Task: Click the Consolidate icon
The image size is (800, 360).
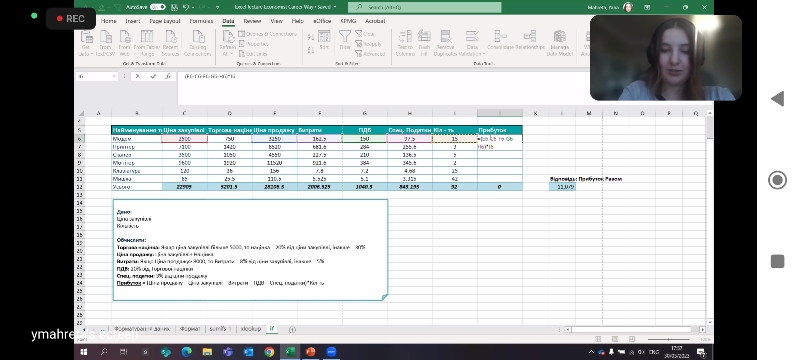Action: pyautogui.click(x=500, y=40)
